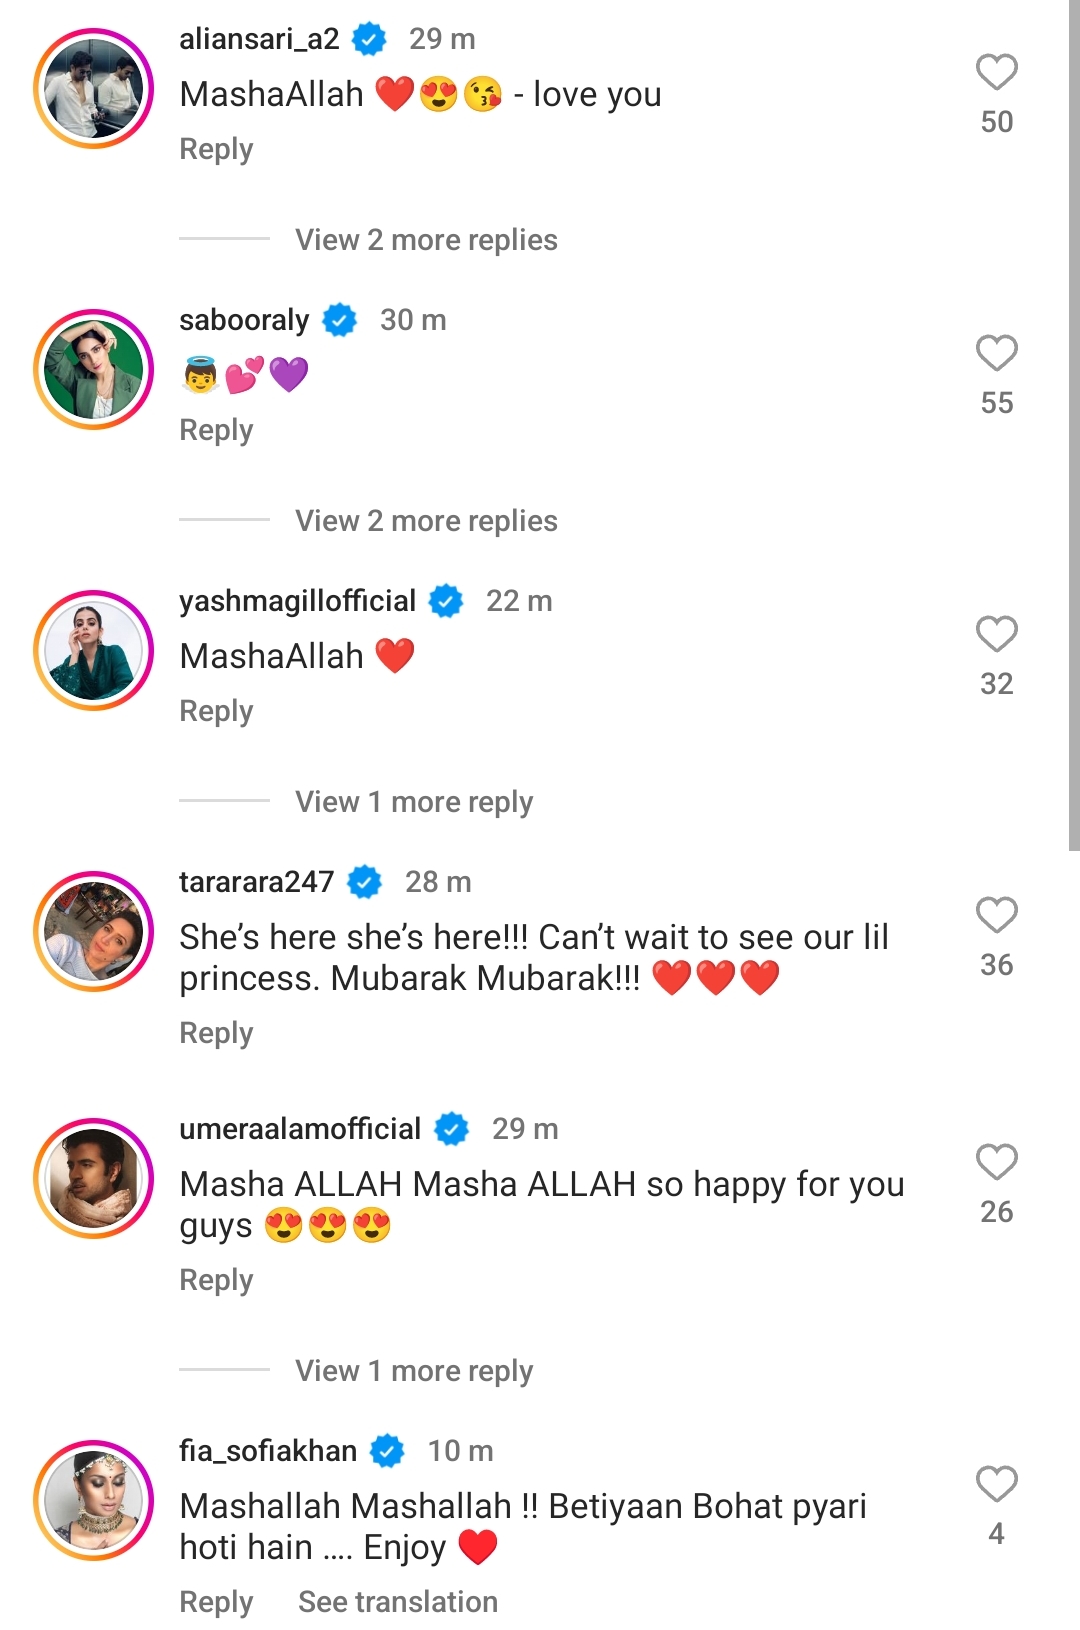Like yashmagillofficial's MashaAllah comment
The width and height of the screenshot is (1080, 1630).
(996, 635)
